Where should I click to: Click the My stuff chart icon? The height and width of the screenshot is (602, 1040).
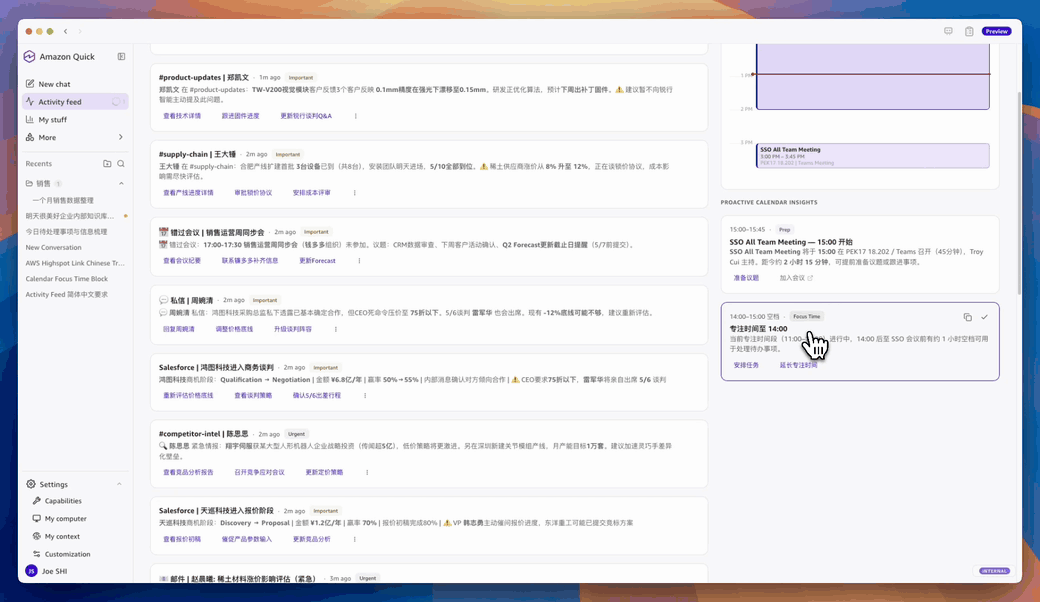pyautogui.click(x=30, y=119)
